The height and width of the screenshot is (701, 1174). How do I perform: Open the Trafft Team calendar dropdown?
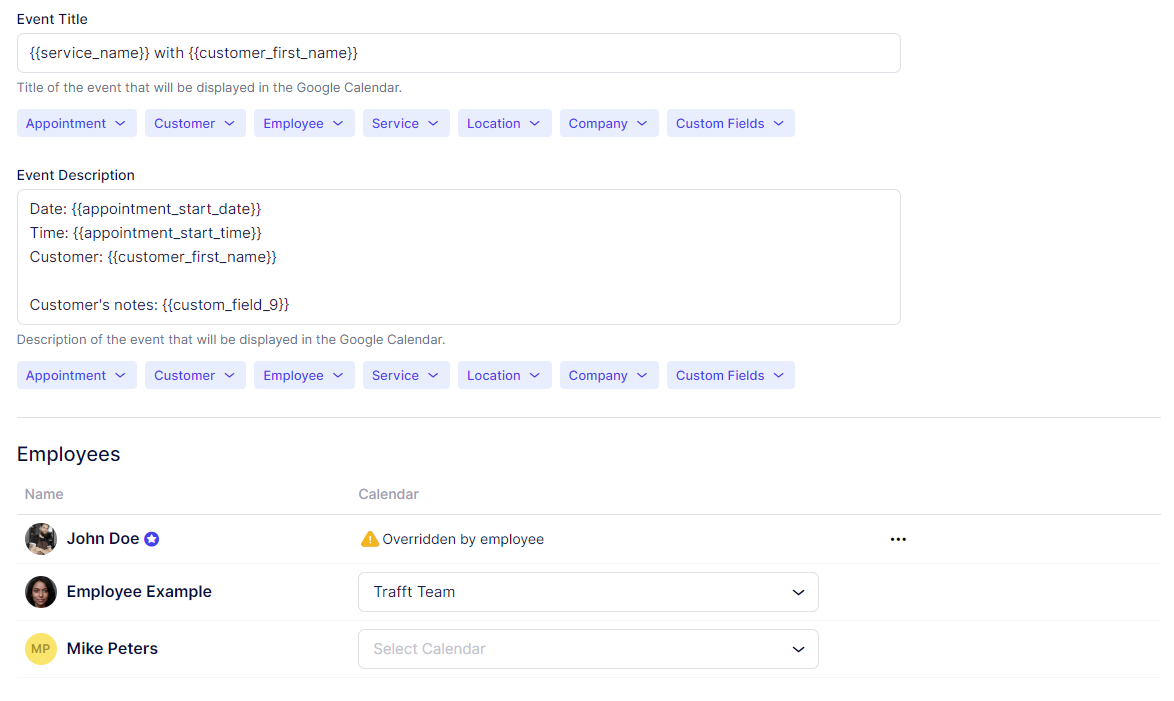[x=588, y=592]
